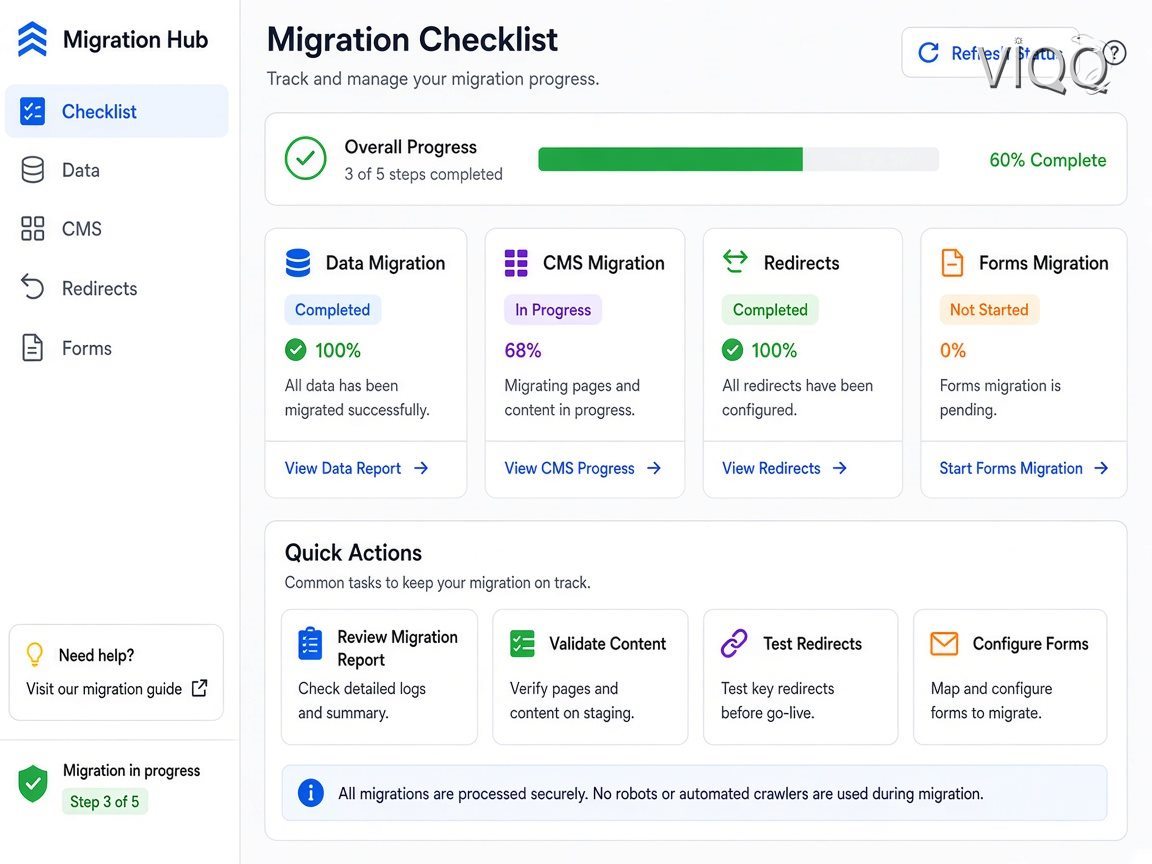Open the Checklist sidebar item
1152x864 pixels.
pos(117,112)
